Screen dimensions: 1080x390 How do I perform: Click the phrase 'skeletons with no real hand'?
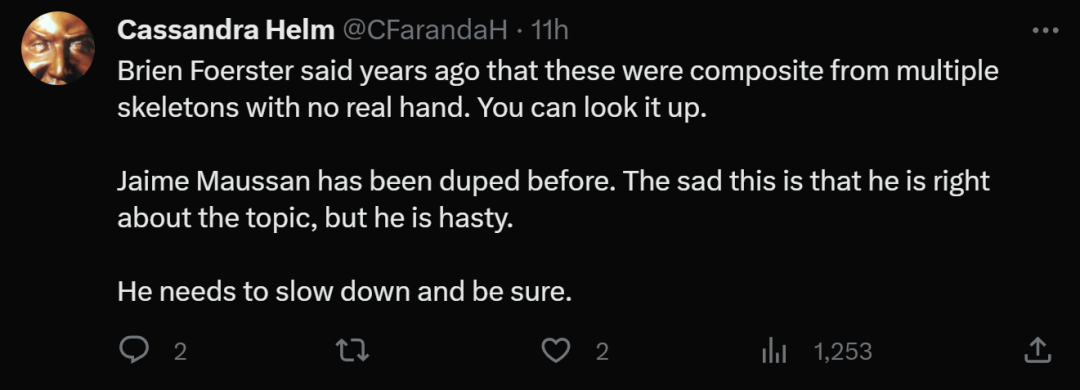point(293,109)
